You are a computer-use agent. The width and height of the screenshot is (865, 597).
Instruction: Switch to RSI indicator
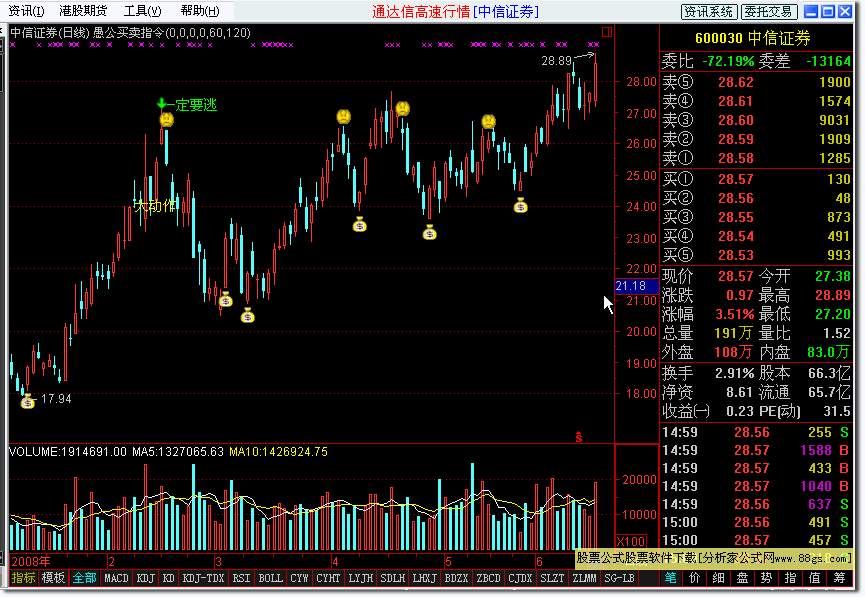click(x=241, y=578)
